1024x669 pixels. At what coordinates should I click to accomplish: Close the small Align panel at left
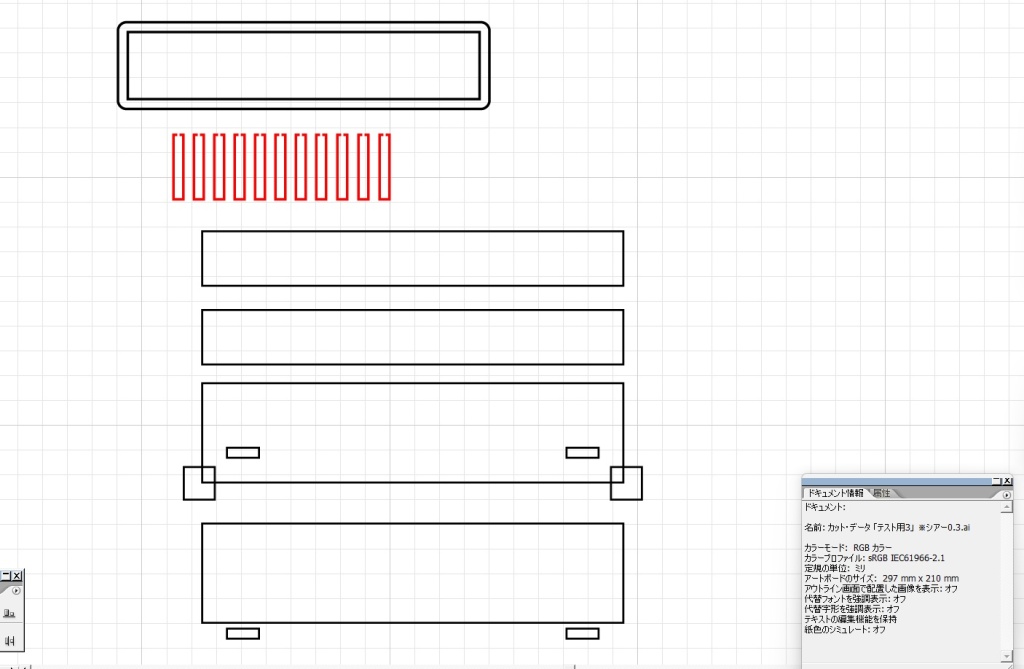17,576
